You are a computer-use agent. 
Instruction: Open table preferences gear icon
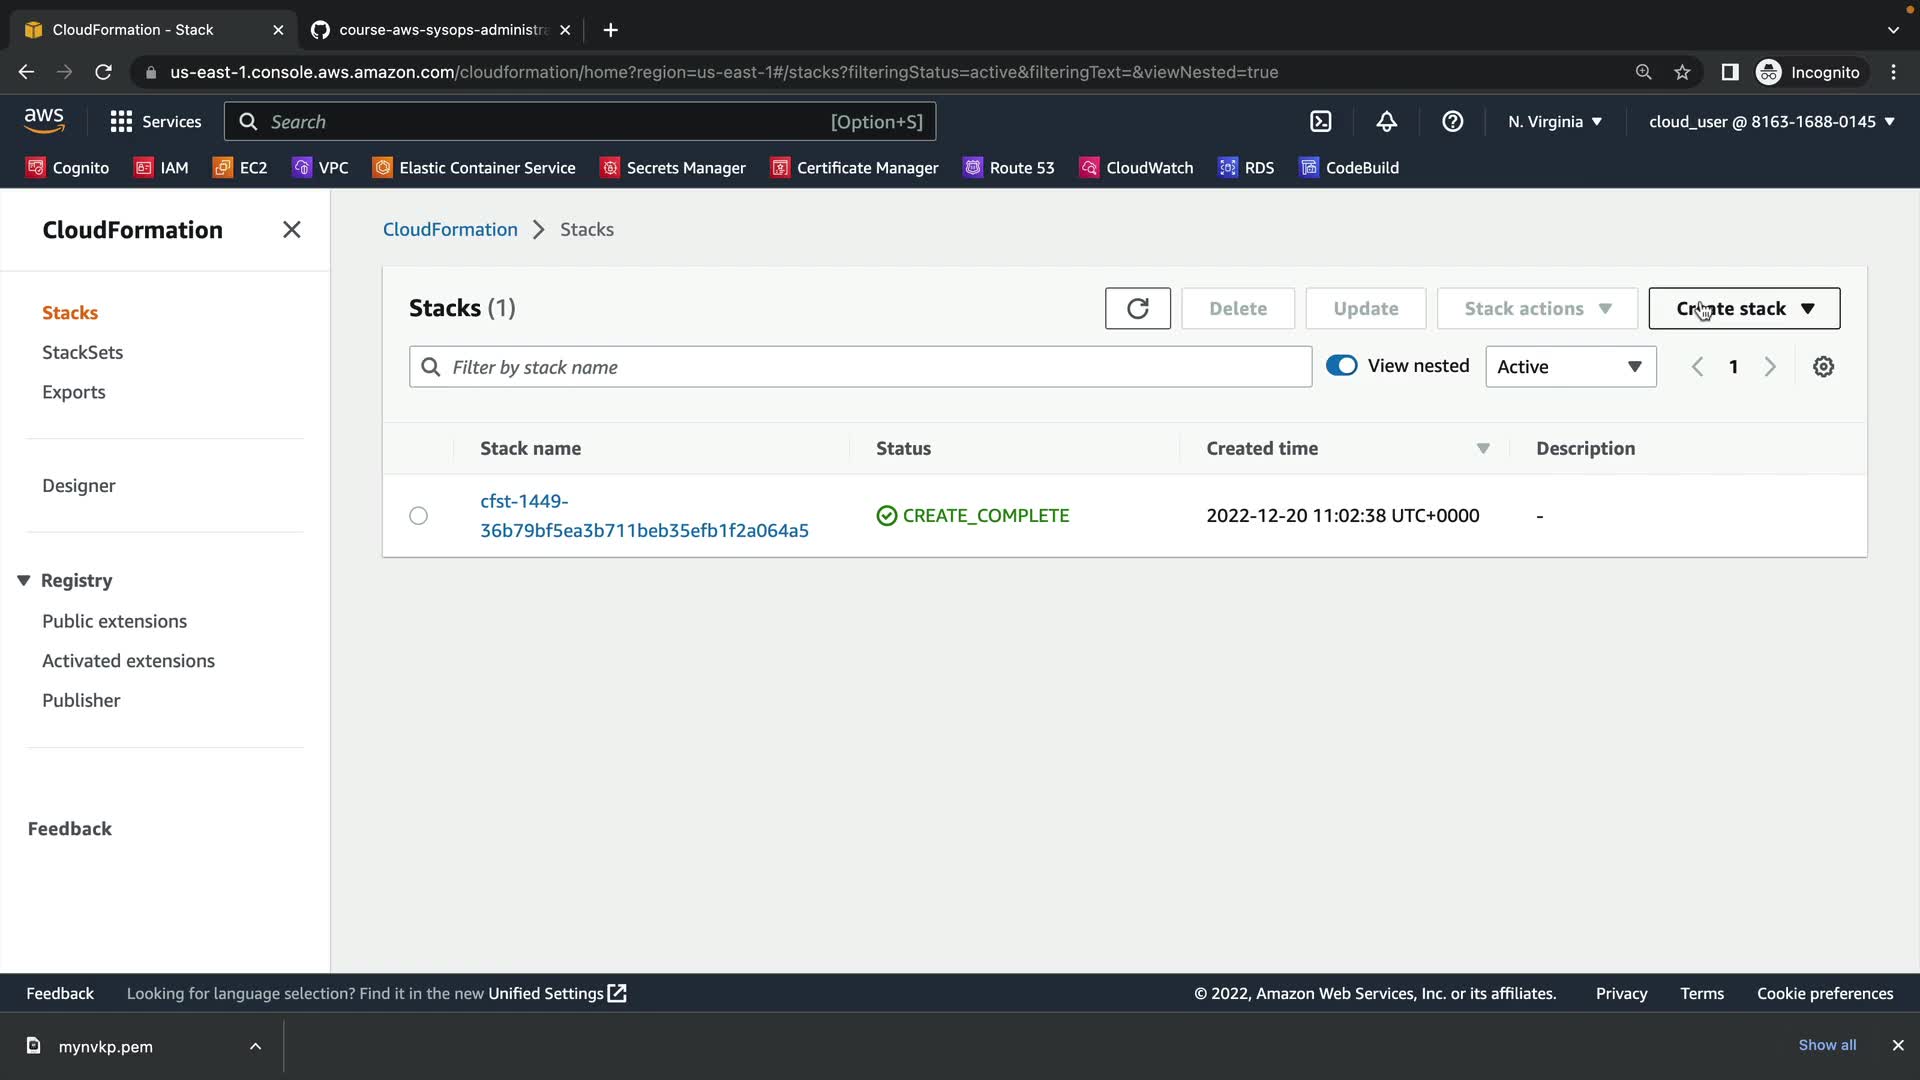[1823, 367]
